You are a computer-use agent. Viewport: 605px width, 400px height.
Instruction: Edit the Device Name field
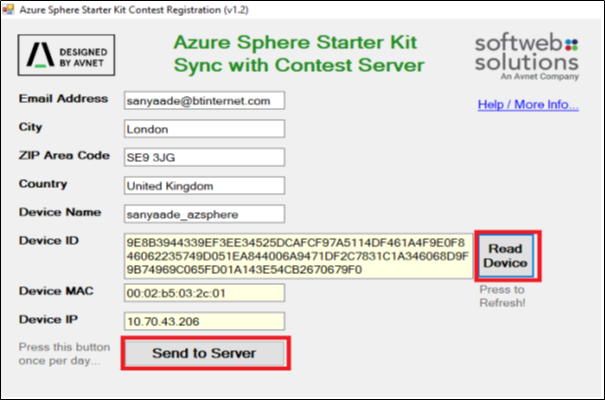coord(204,214)
